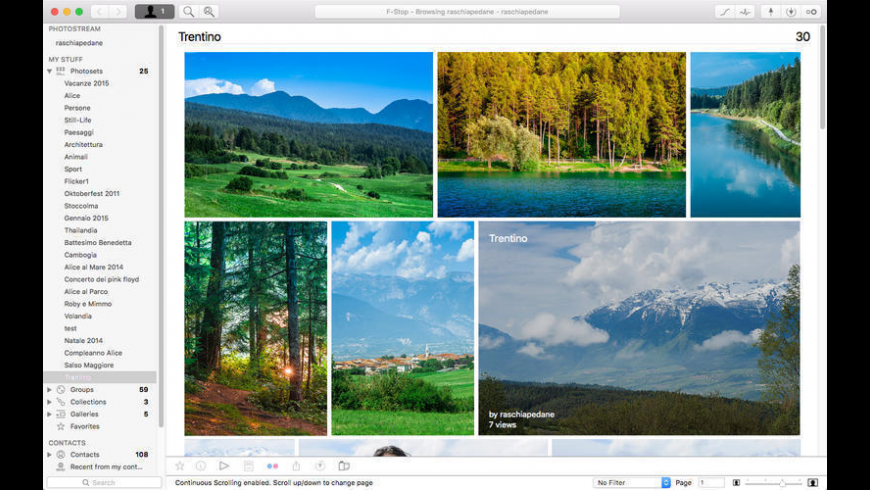Viewport: 870px width, 490px height.
Task: Click the share icon in bottom toolbar
Action: tap(296, 466)
